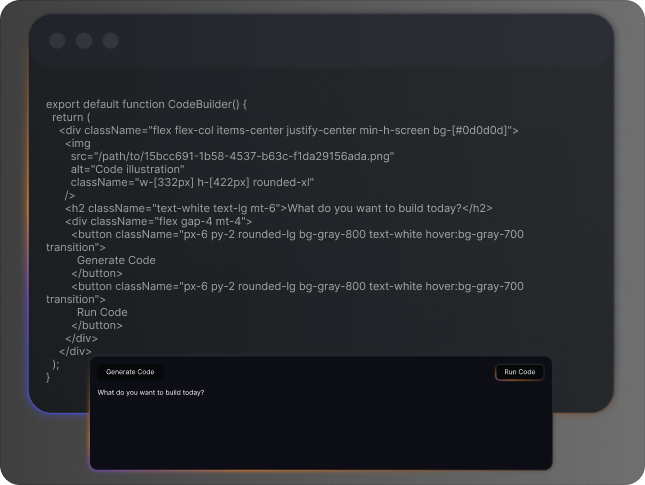Click the 'return (' line in the code
The width and height of the screenshot is (645, 485).
point(72,117)
